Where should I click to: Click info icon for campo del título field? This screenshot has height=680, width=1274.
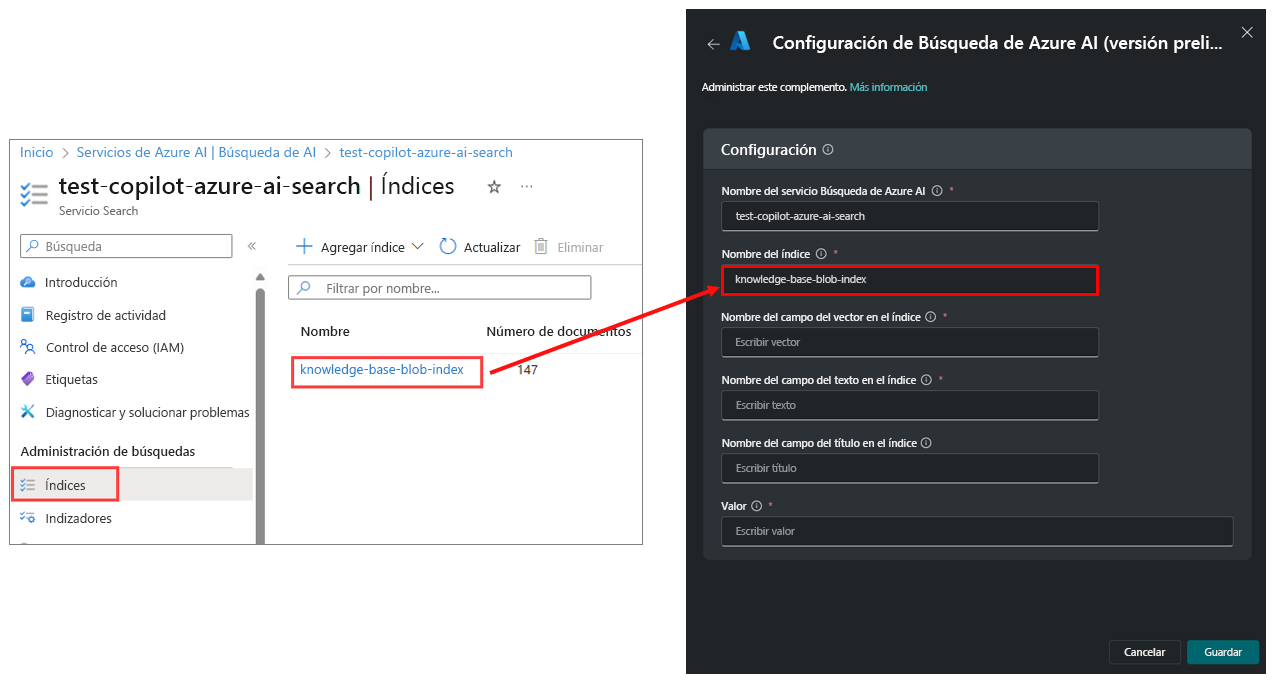(926, 443)
